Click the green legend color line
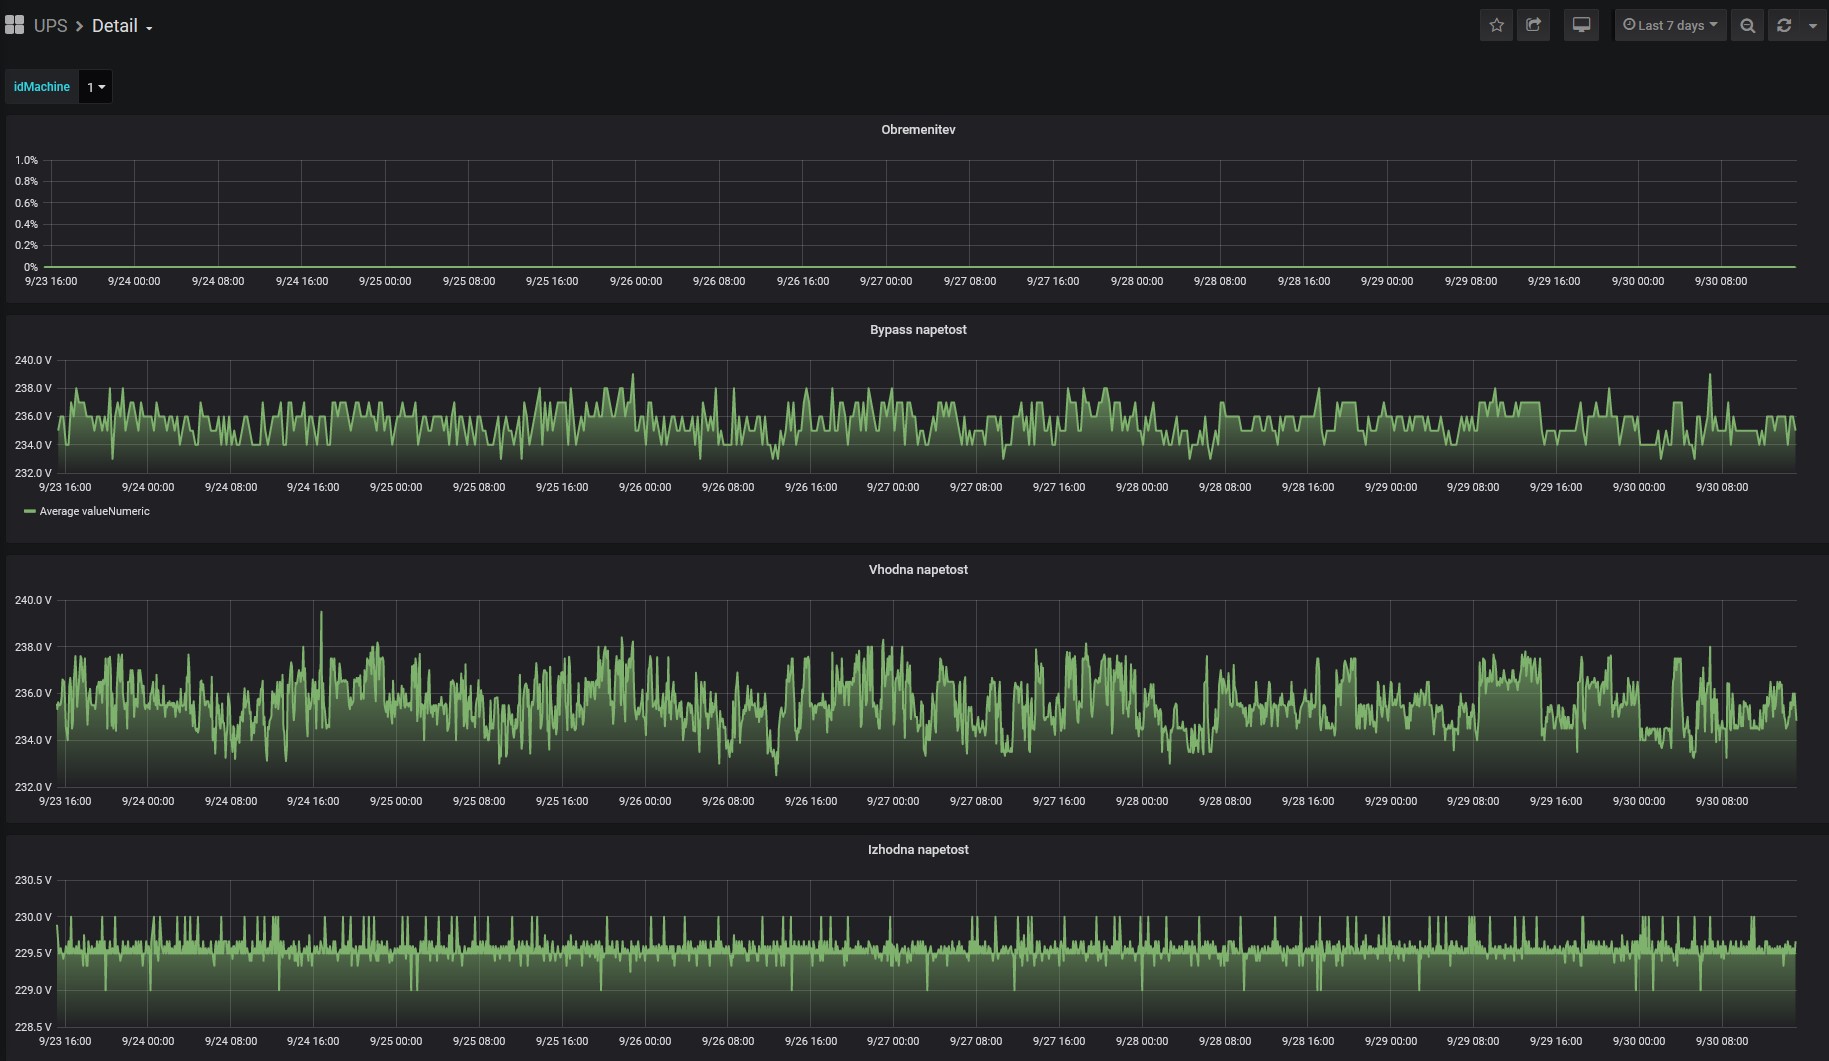The image size is (1829, 1061). [x=30, y=511]
